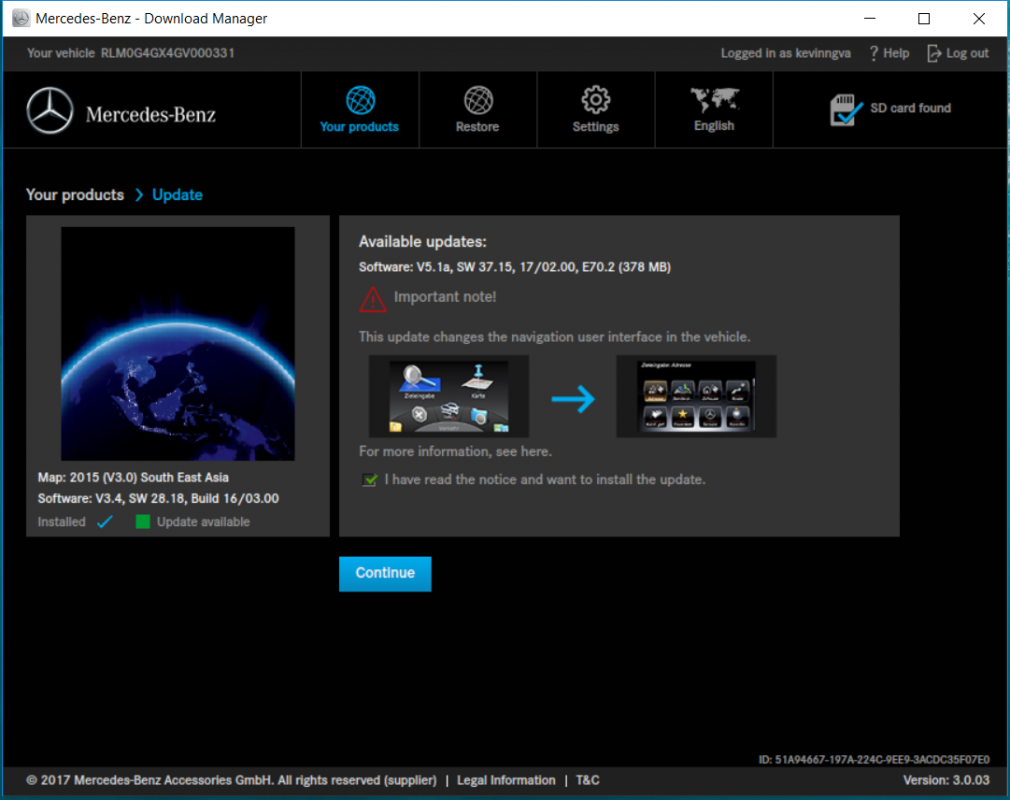Change language via English world map
Image resolution: width=1010 pixels, height=800 pixels.
pyautogui.click(x=714, y=110)
